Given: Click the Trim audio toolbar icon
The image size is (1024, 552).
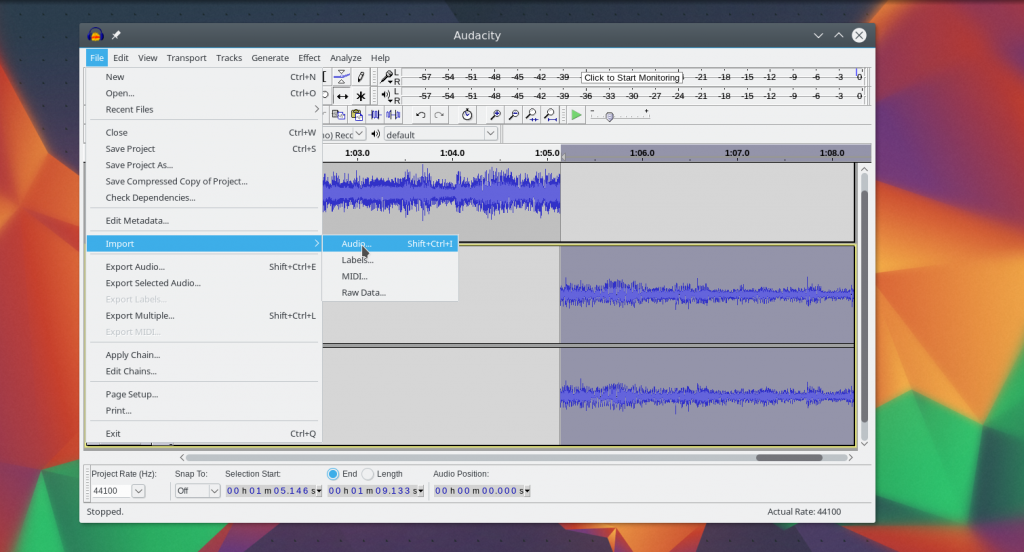Looking at the screenshot, I should 376,115.
